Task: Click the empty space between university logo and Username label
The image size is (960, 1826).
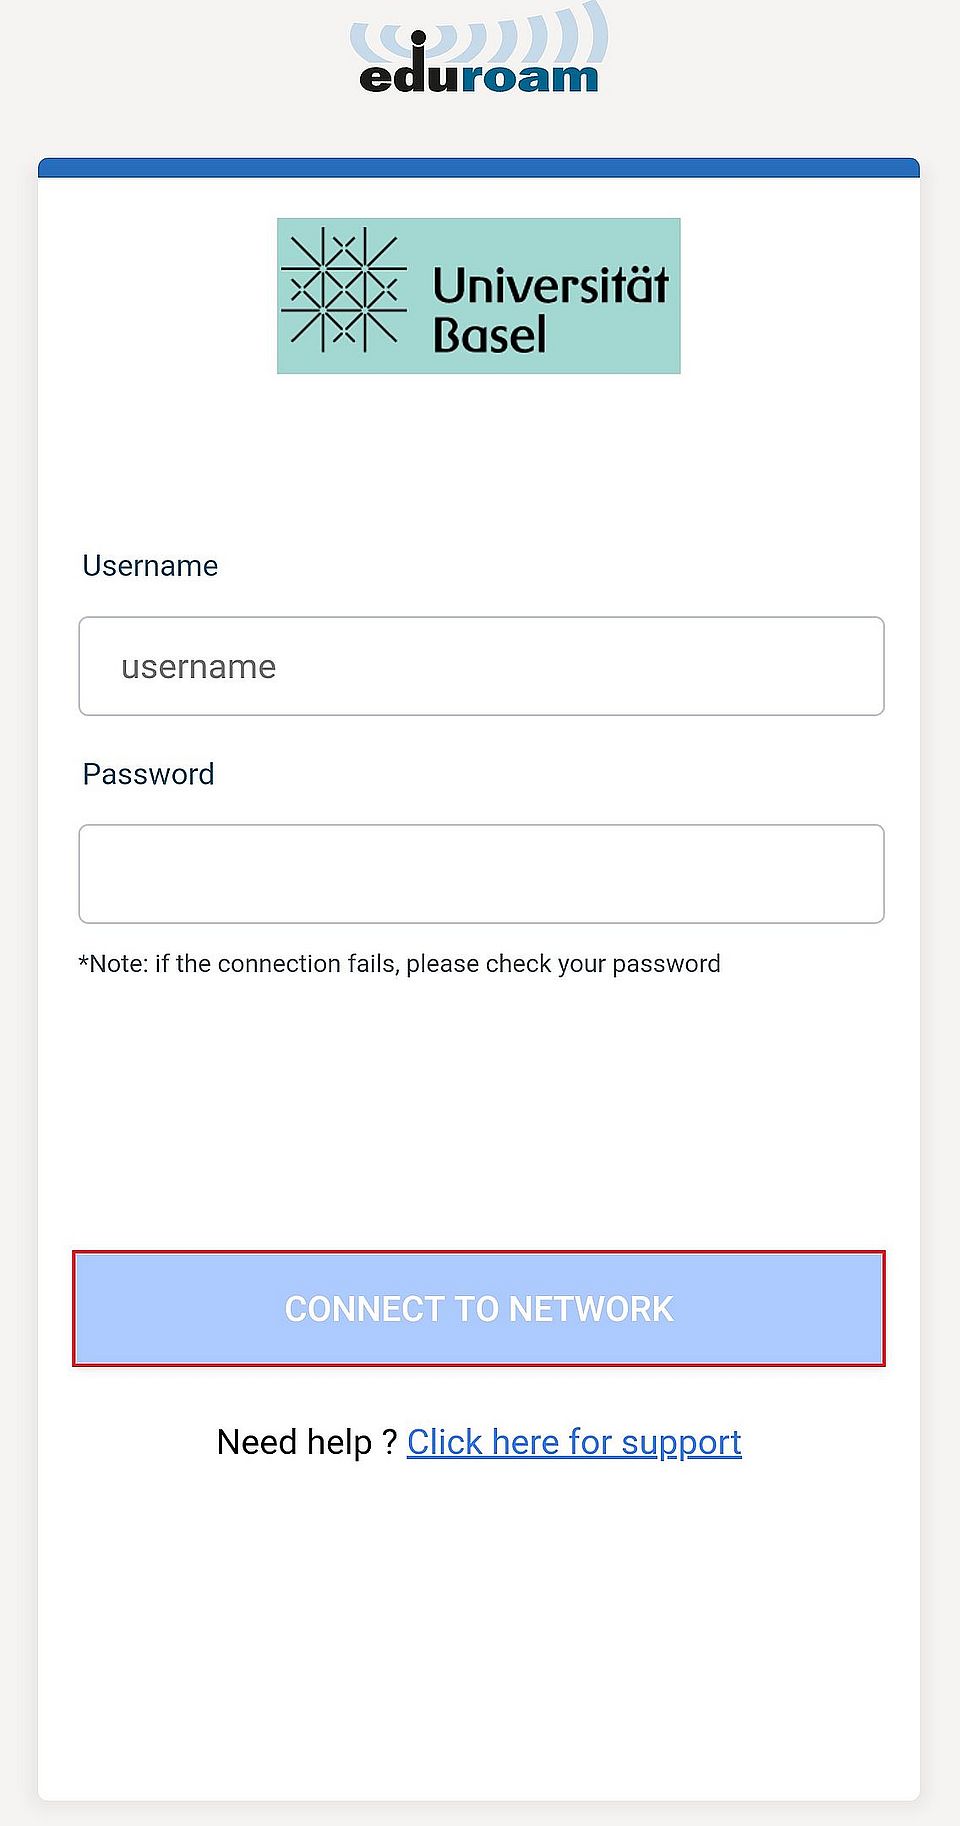Action: pos(478,460)
